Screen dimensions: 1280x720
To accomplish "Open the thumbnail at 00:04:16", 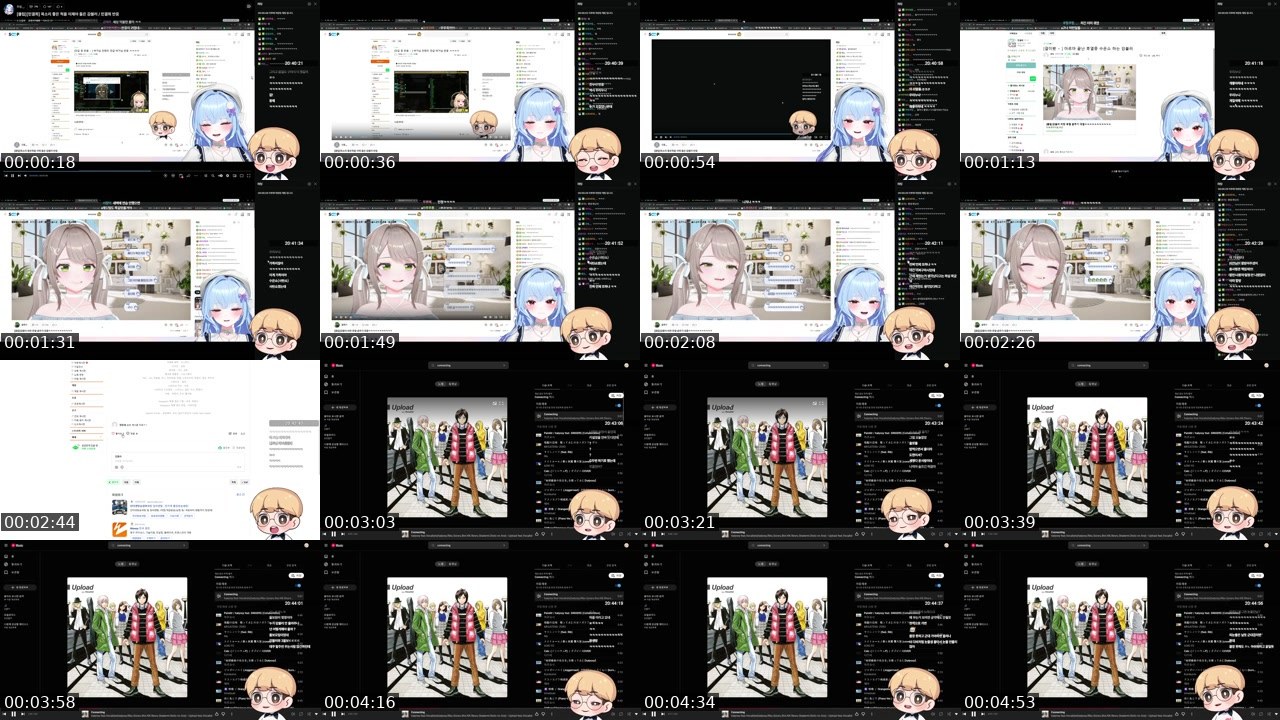I will click(480, 630).
